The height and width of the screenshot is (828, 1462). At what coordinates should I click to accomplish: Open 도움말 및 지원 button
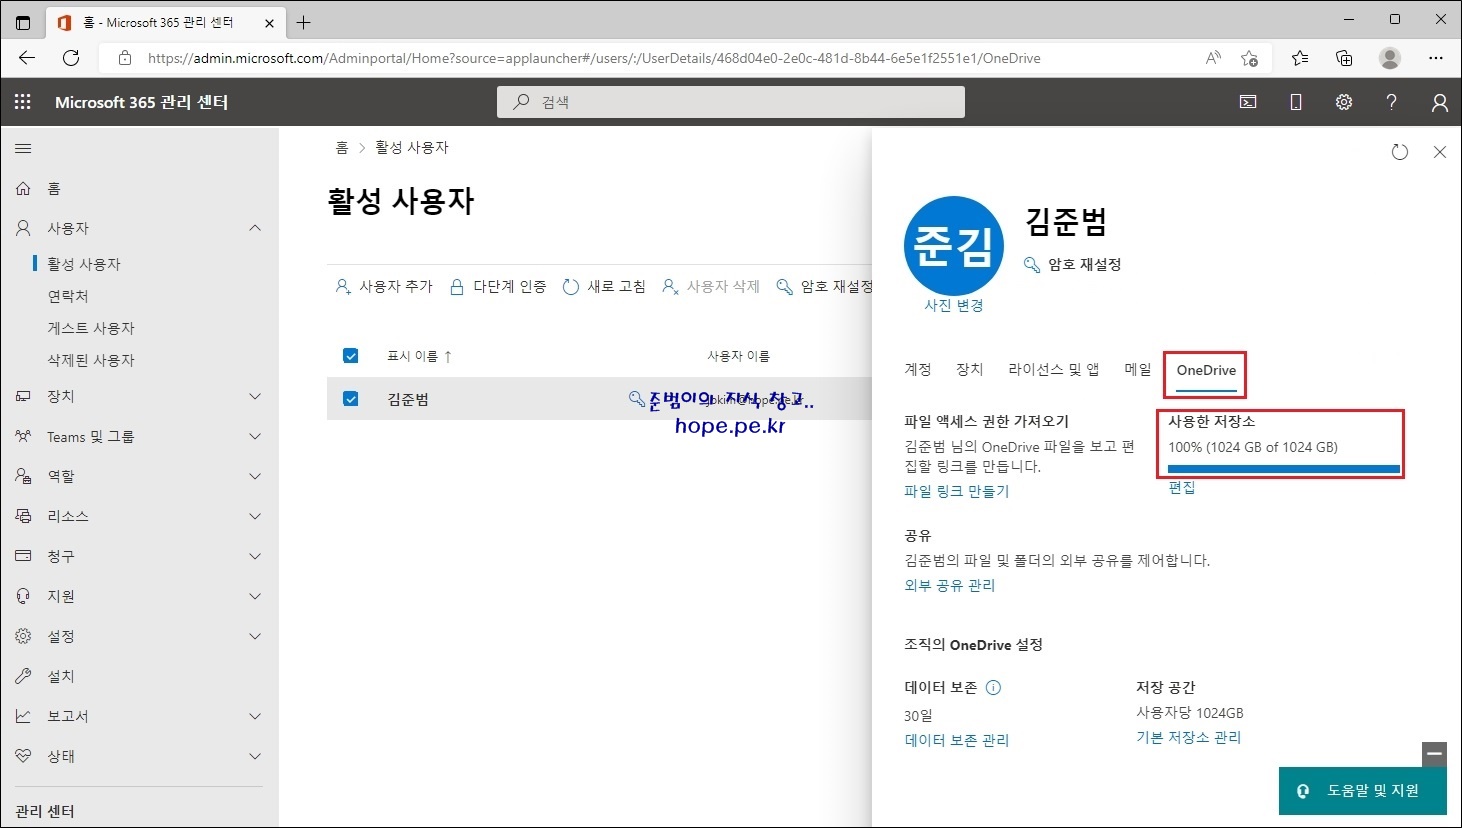pos(1362,790)
